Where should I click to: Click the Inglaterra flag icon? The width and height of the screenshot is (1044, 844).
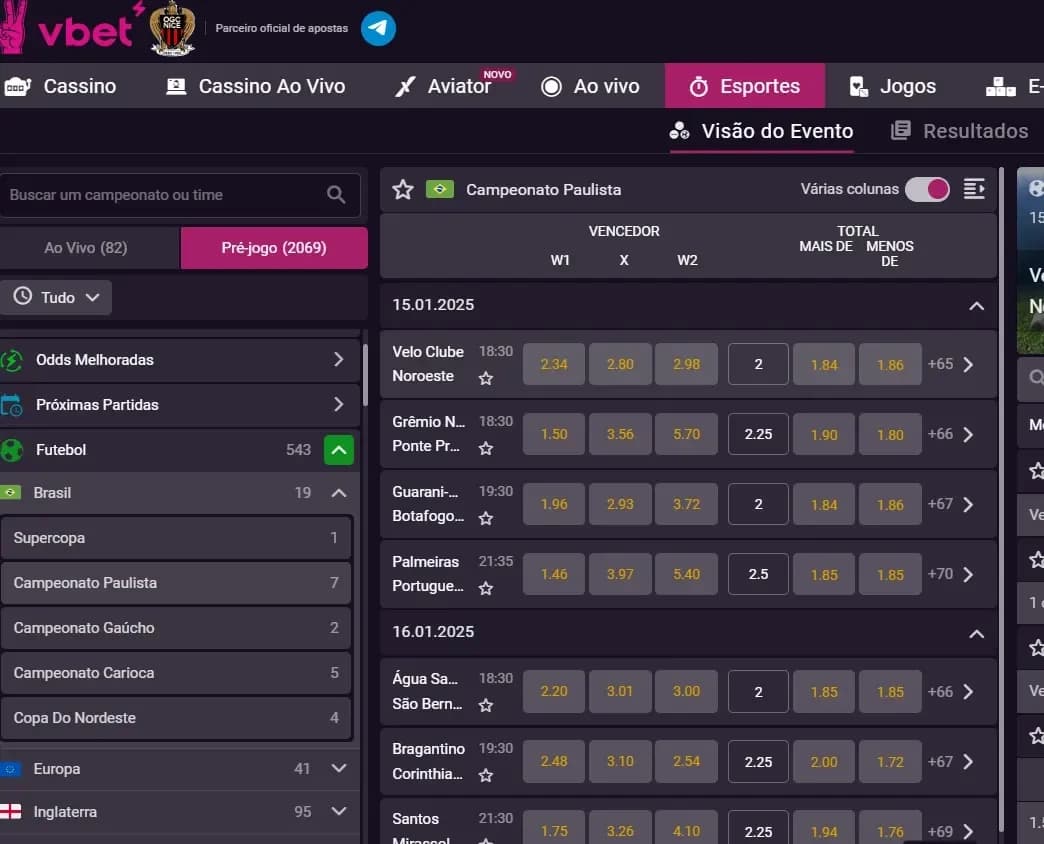point(10,812)
